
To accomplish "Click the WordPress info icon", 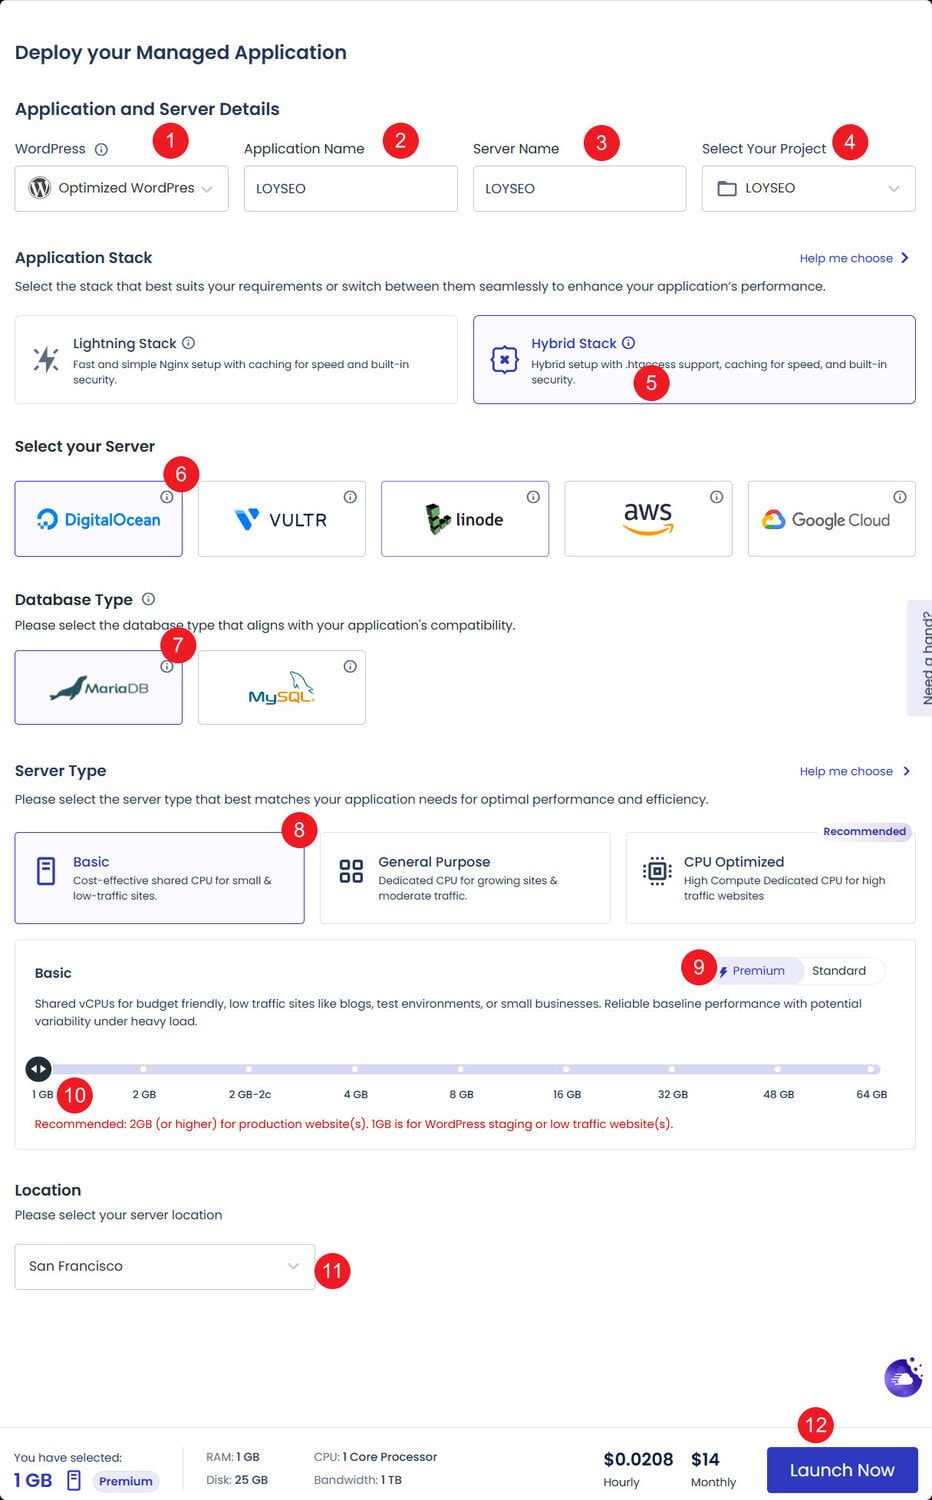I will click(x=101, y=150).
